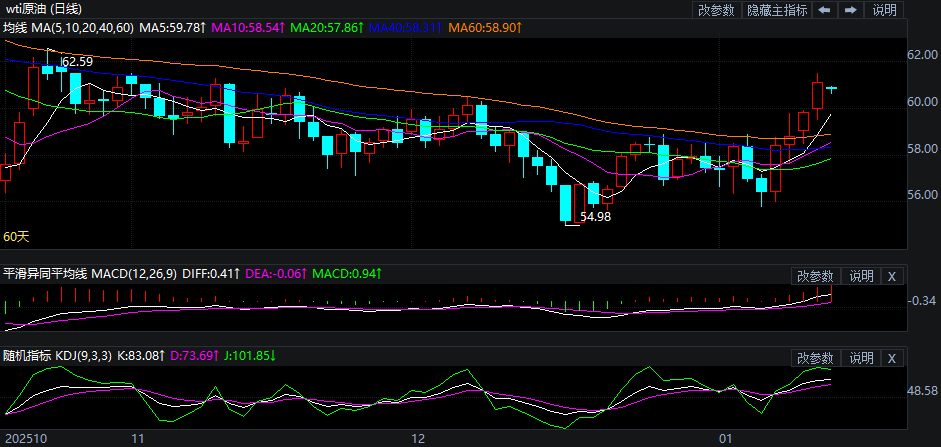
Task: Open 说明 for the main chart
Action: [885, 10]
